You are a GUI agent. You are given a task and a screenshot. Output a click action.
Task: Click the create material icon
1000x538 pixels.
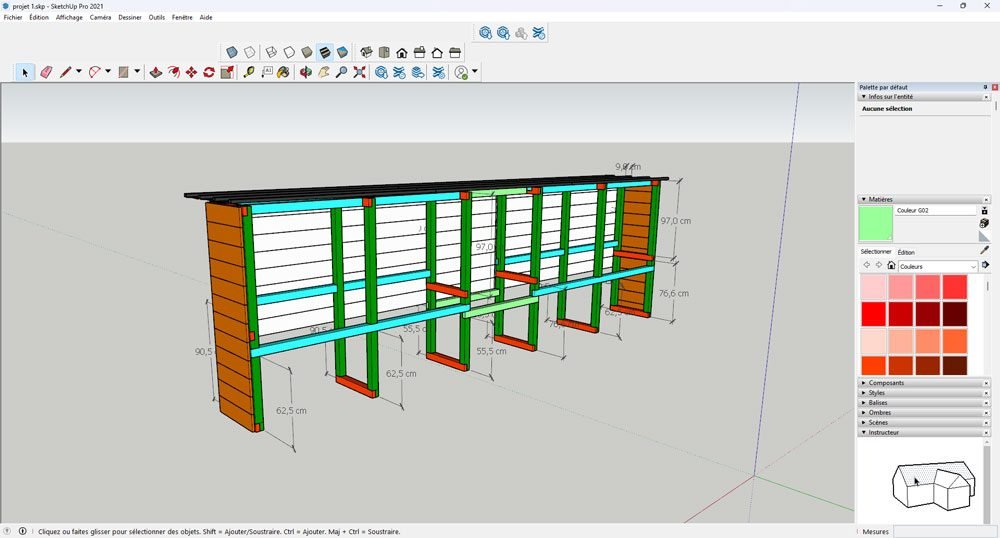(x=985, y=223)
